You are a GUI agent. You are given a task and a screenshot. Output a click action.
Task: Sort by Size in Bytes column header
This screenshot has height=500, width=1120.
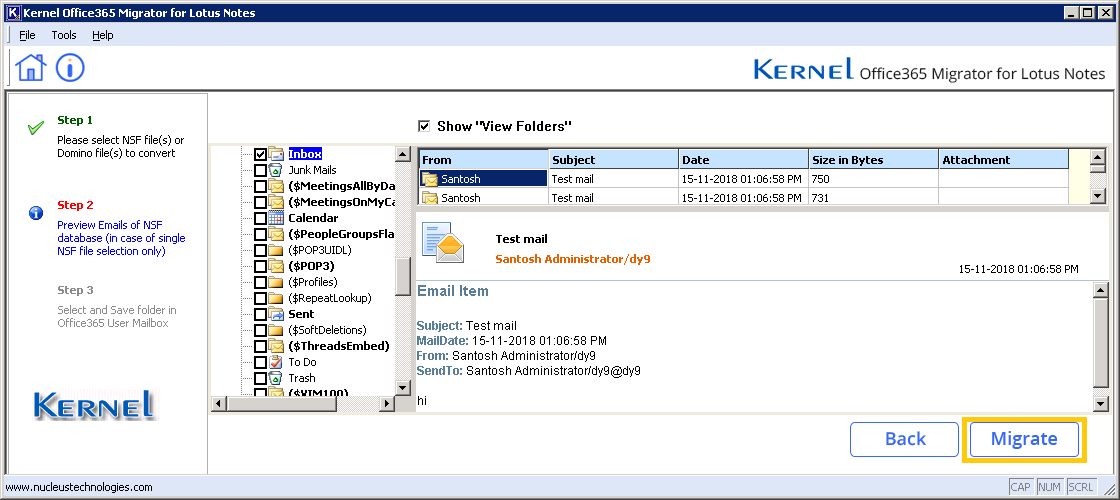coord(874,159)
